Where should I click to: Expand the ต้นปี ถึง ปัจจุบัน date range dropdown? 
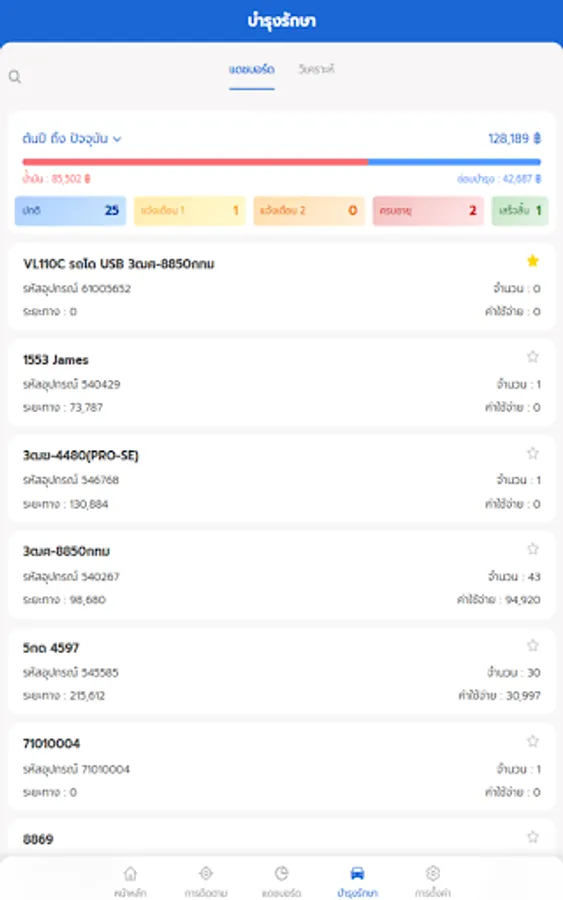pyautogui.click(x=72, y=139)
